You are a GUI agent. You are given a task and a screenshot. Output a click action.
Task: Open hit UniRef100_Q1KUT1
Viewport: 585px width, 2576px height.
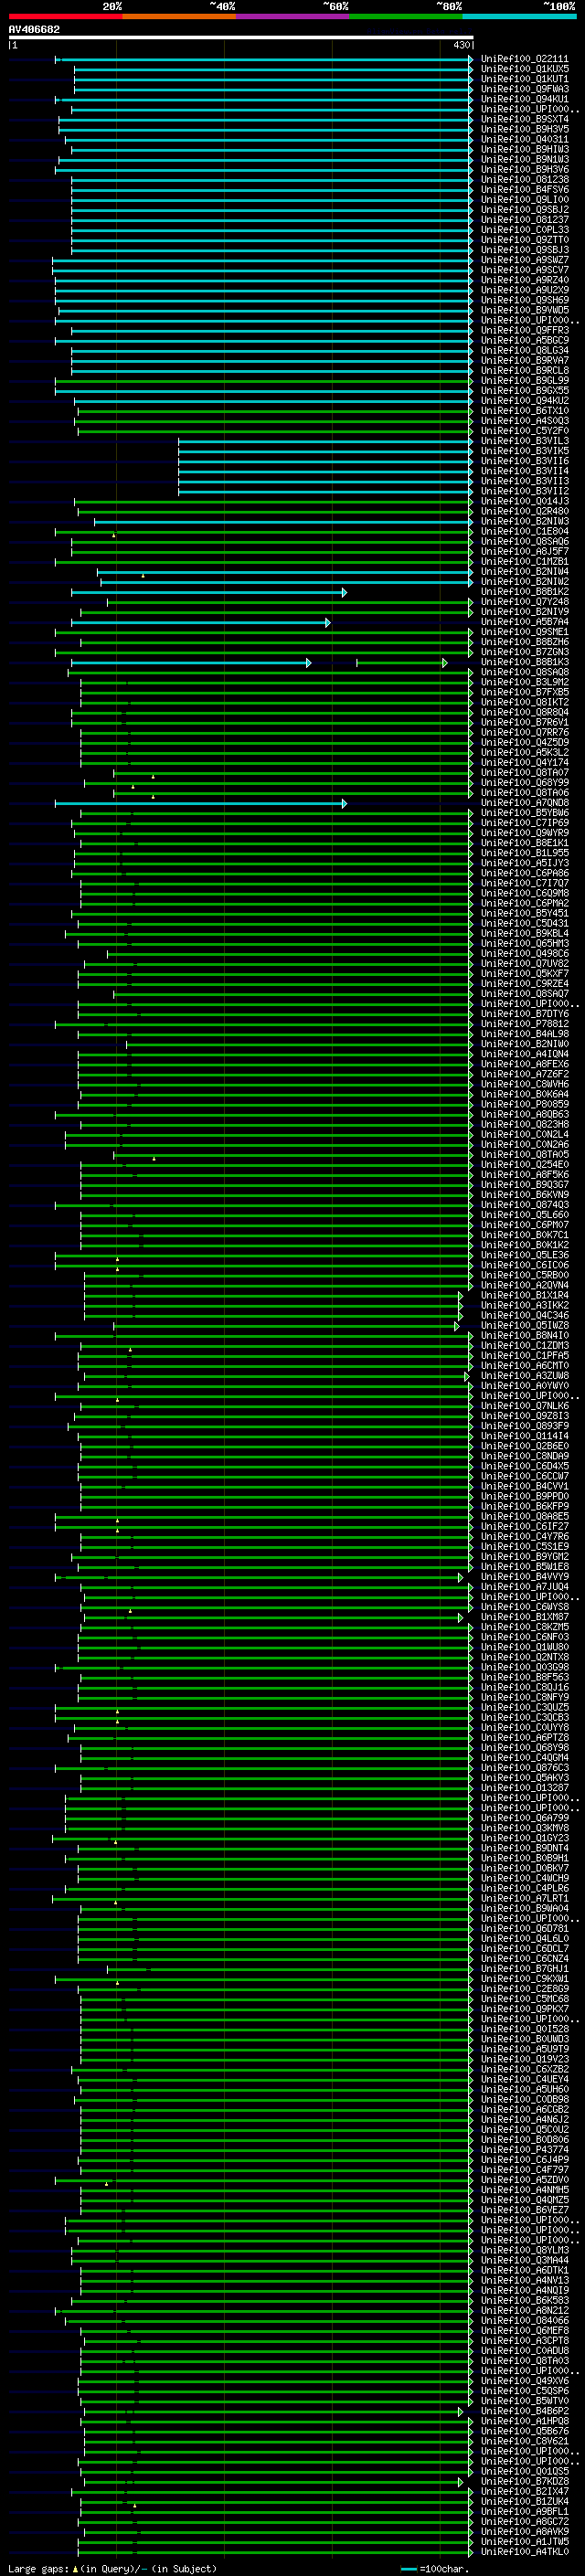(x=525, y=79)
